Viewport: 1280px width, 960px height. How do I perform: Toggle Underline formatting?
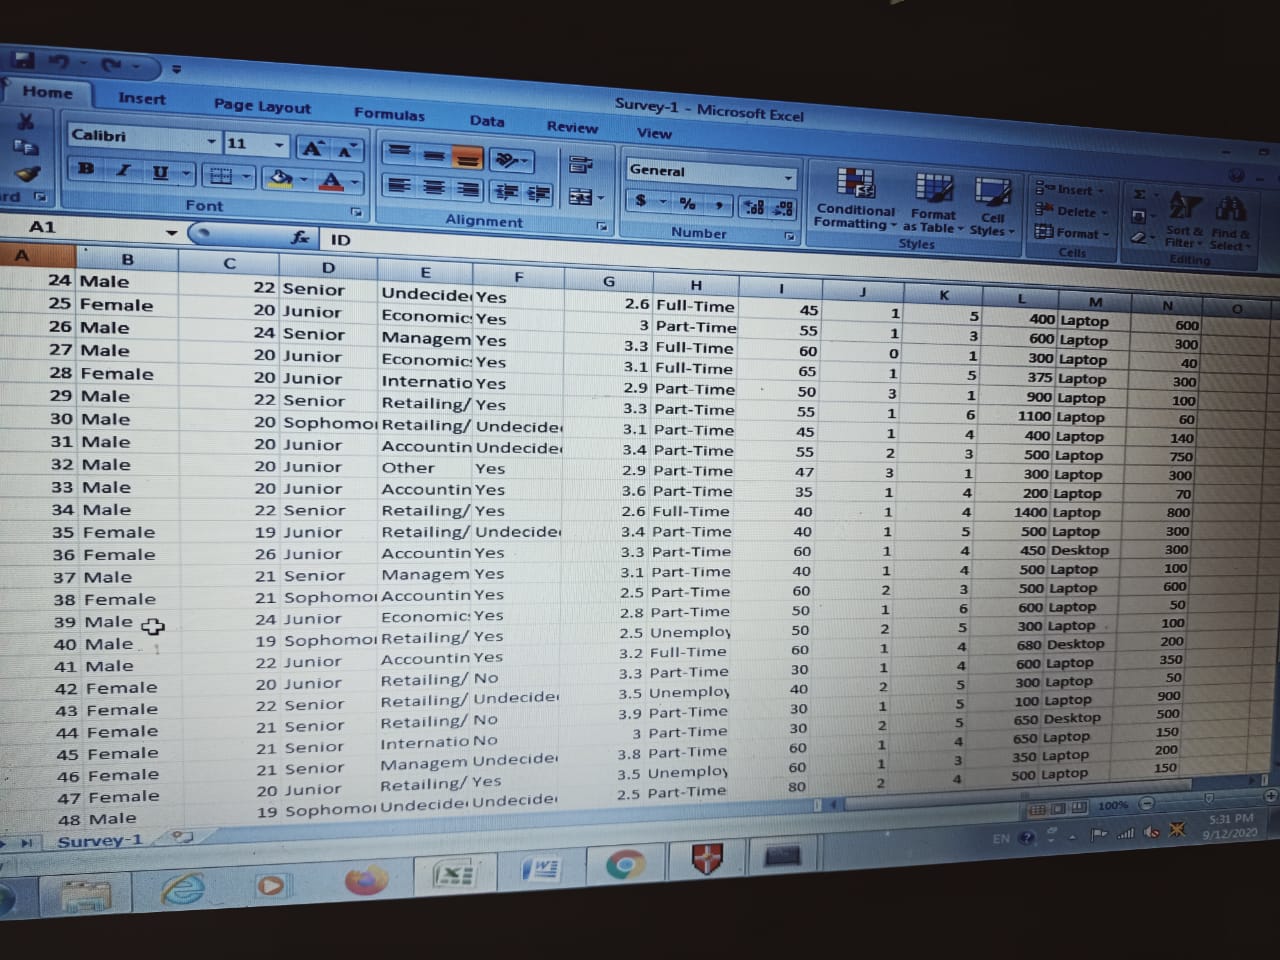tap(159, 172)
